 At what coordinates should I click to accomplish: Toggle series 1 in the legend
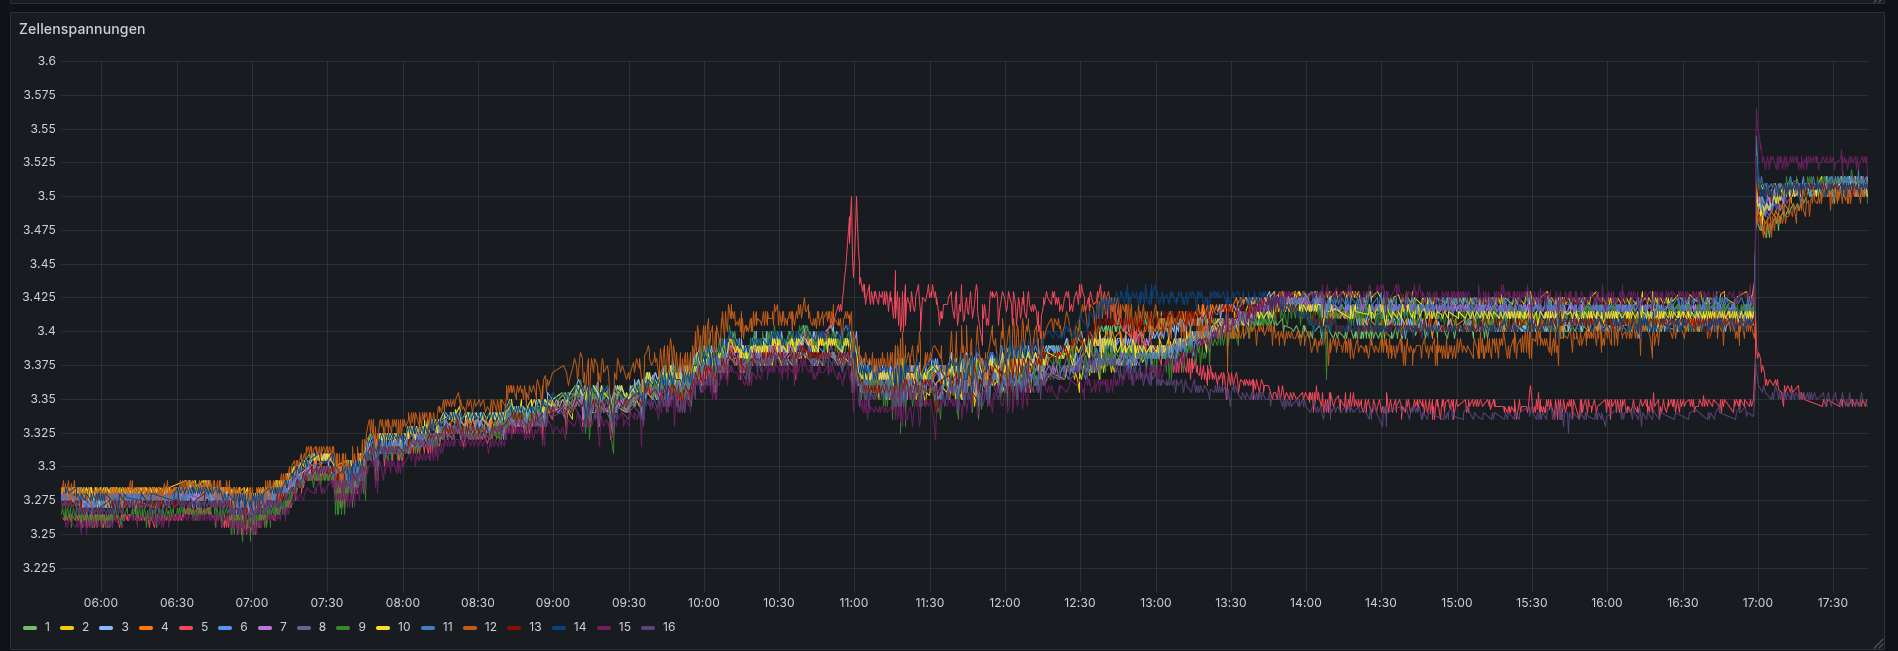pos(47,627)
